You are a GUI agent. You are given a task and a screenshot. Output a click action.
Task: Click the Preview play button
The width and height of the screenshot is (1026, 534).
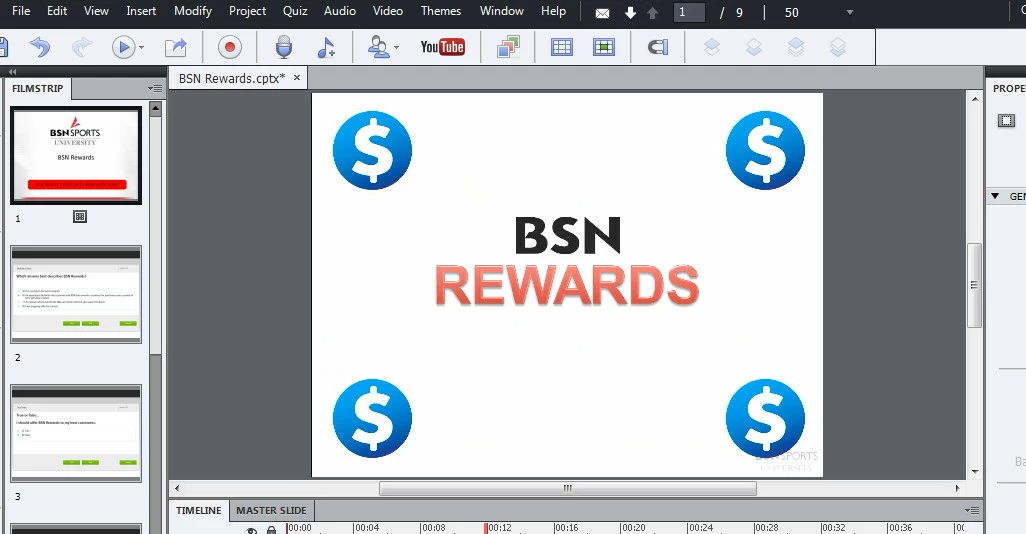pos(122,47)
